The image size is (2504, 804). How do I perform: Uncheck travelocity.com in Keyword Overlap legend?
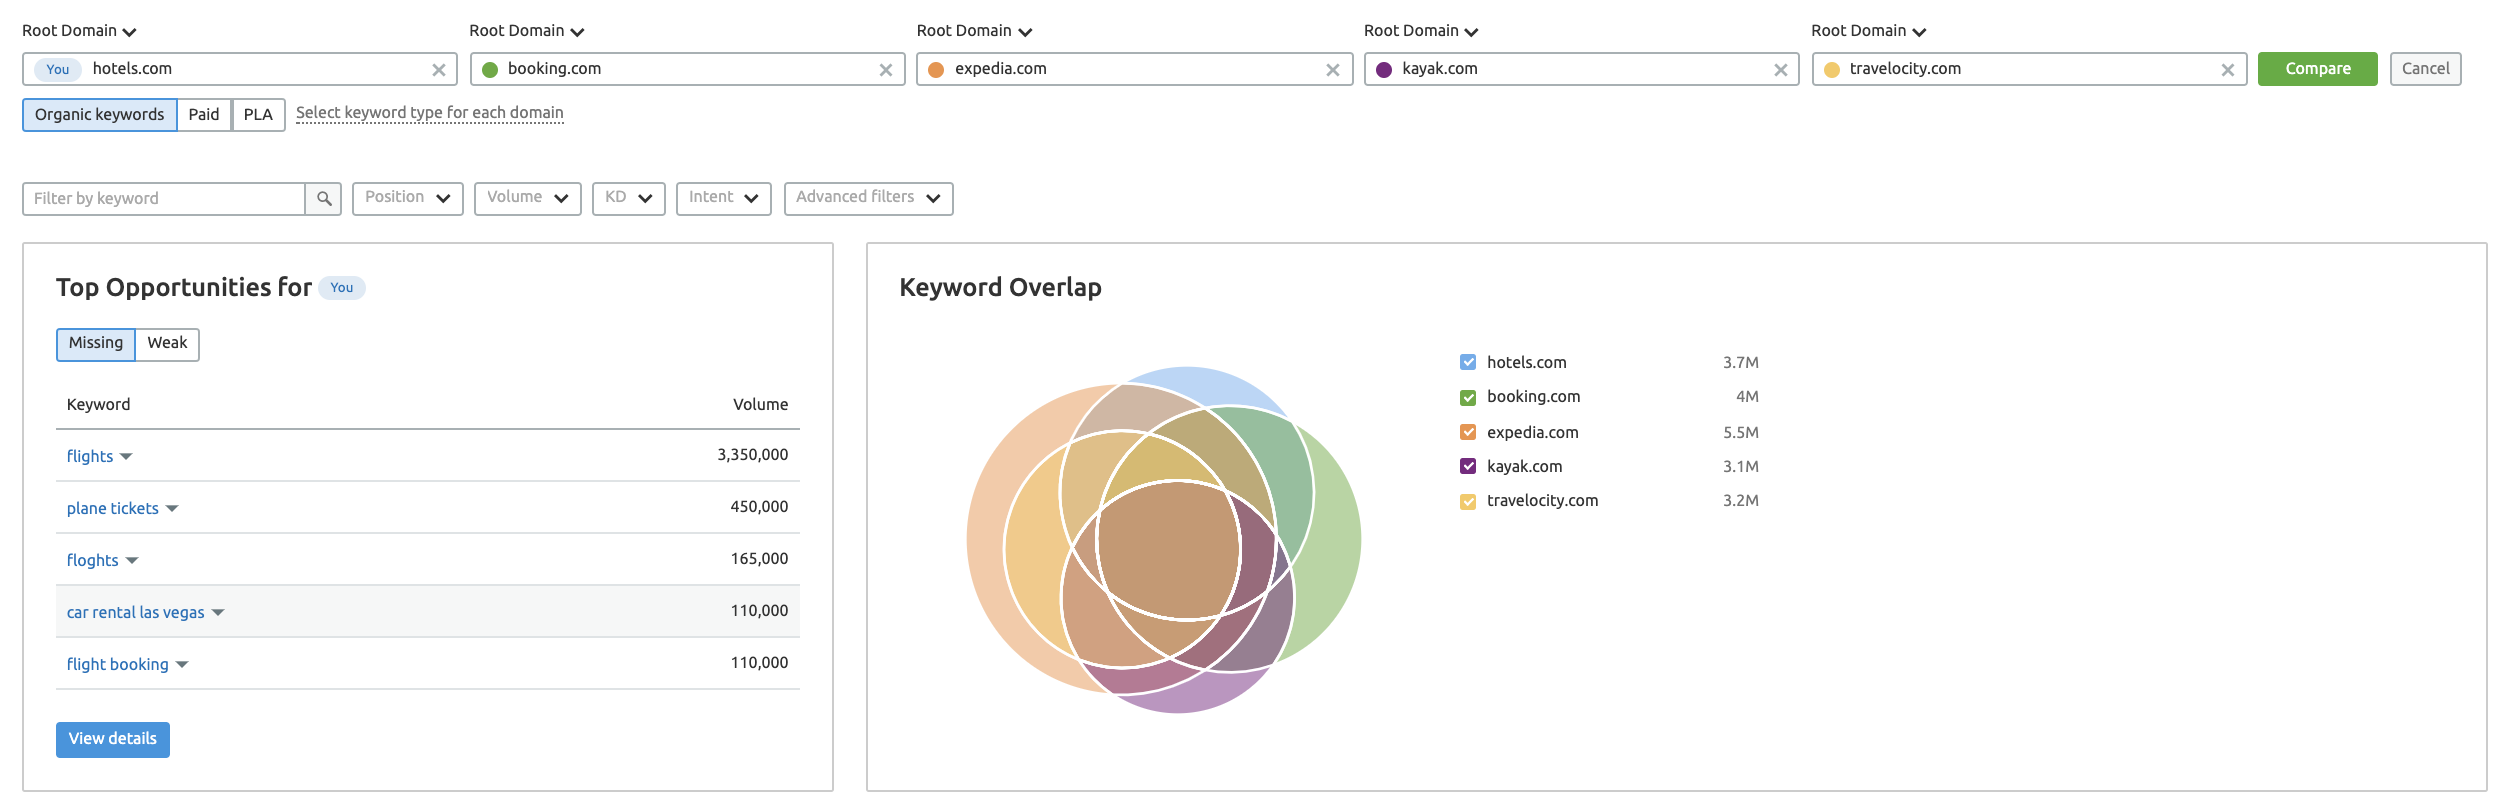pyautogui.click(x=1468, y=501)
